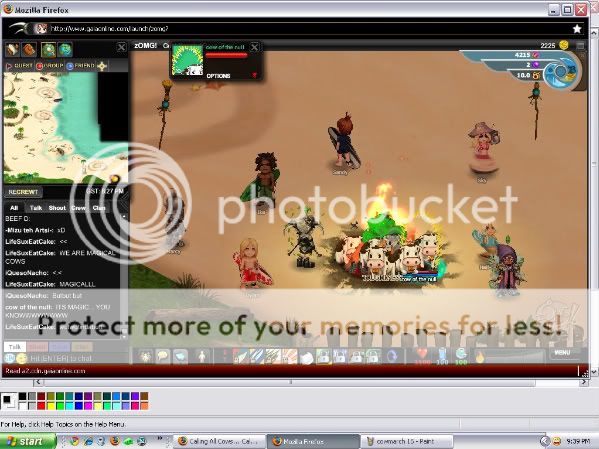
Task: Launch Internet Explorer from quick launch
Action: (88, 441)
